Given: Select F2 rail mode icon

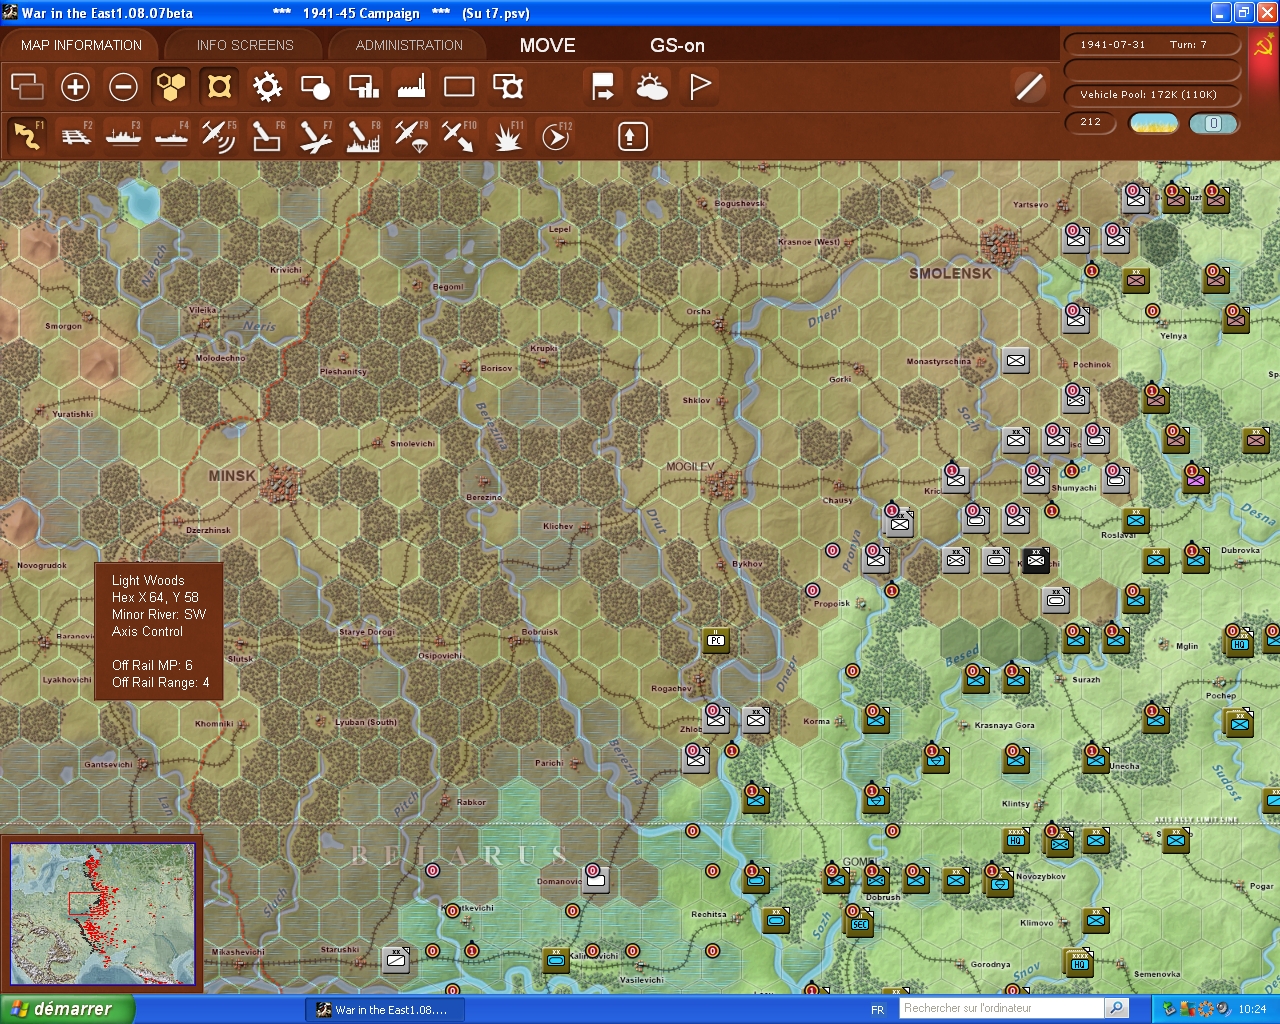Looking at the screenshot, I should pos(75,136).
